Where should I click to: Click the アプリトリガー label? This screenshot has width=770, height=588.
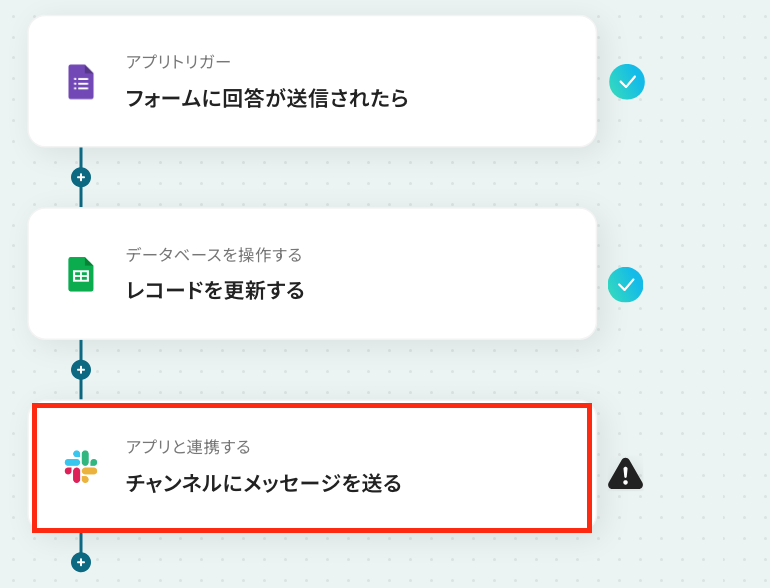click(x=178, y=62)
